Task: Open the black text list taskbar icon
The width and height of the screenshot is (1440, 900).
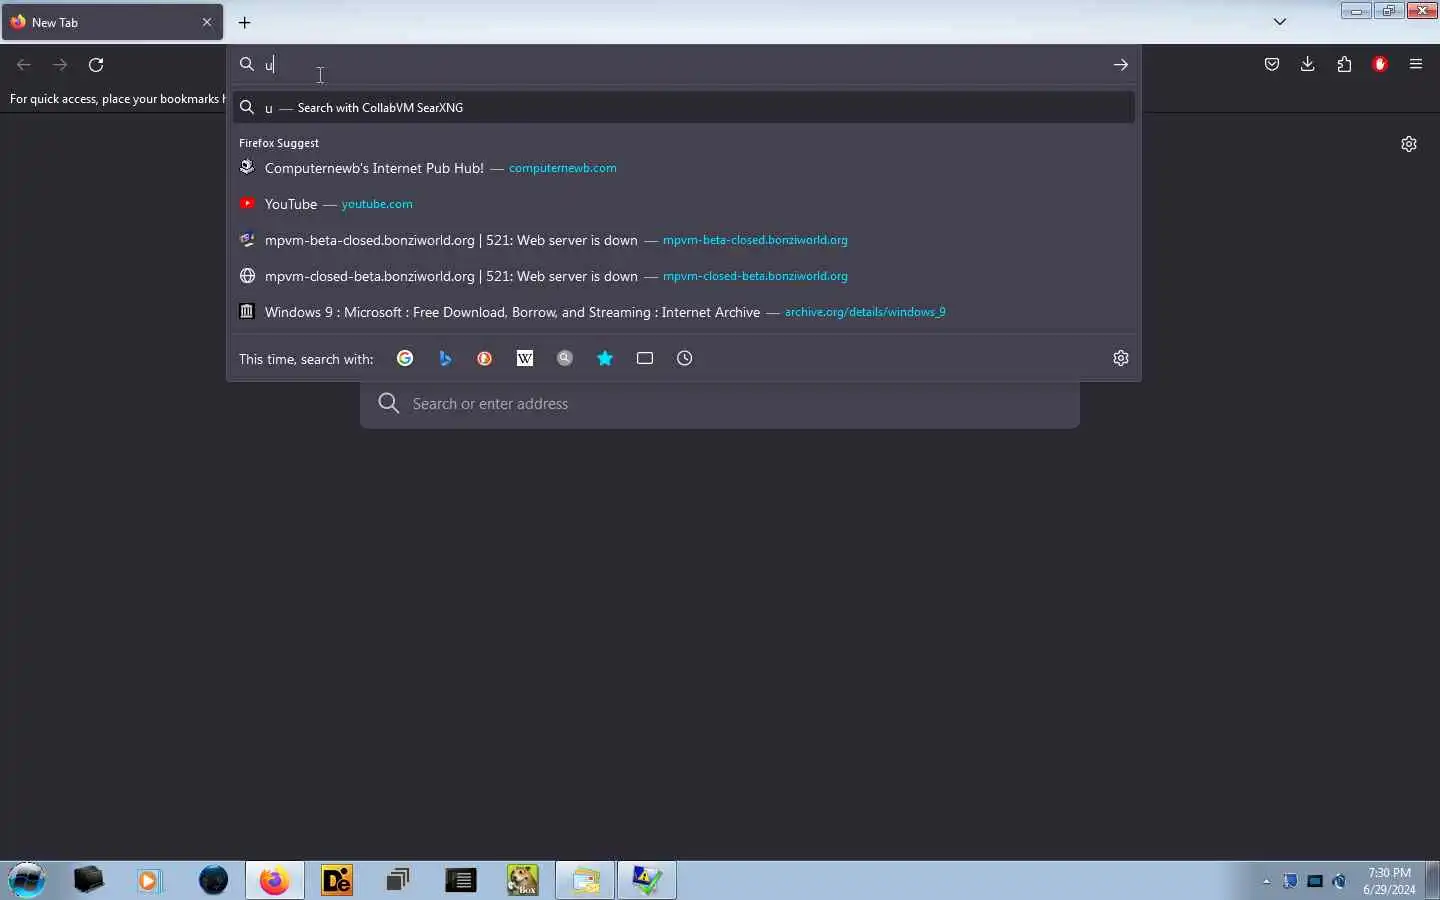Action: [x=461, y=880]
